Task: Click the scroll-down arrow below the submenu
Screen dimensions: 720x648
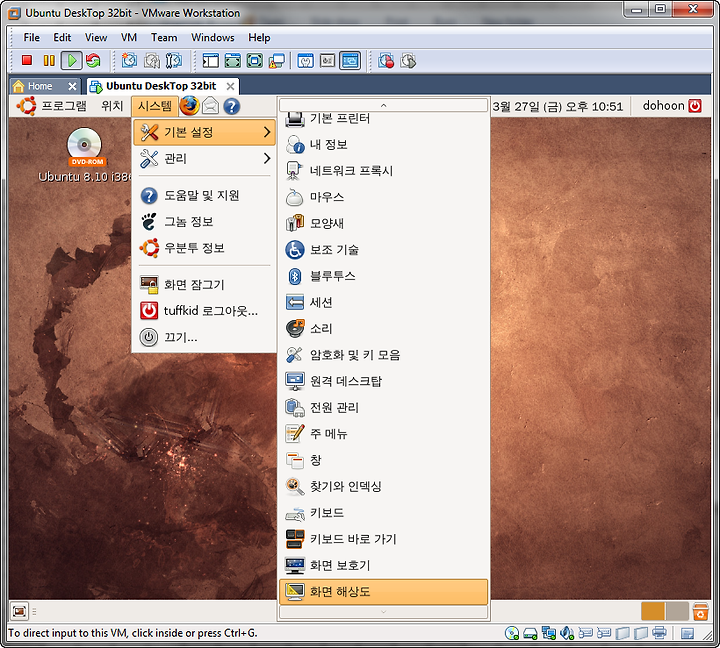Action: tap(383, 612)
